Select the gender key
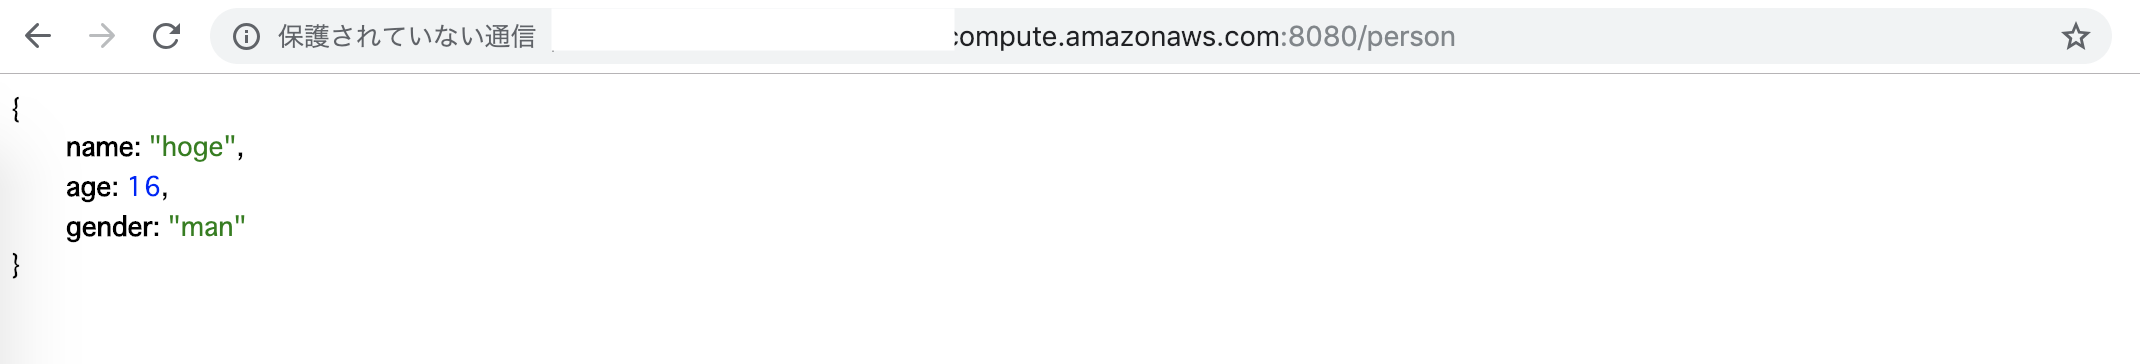2140x364 pixels. coord(112,227)
